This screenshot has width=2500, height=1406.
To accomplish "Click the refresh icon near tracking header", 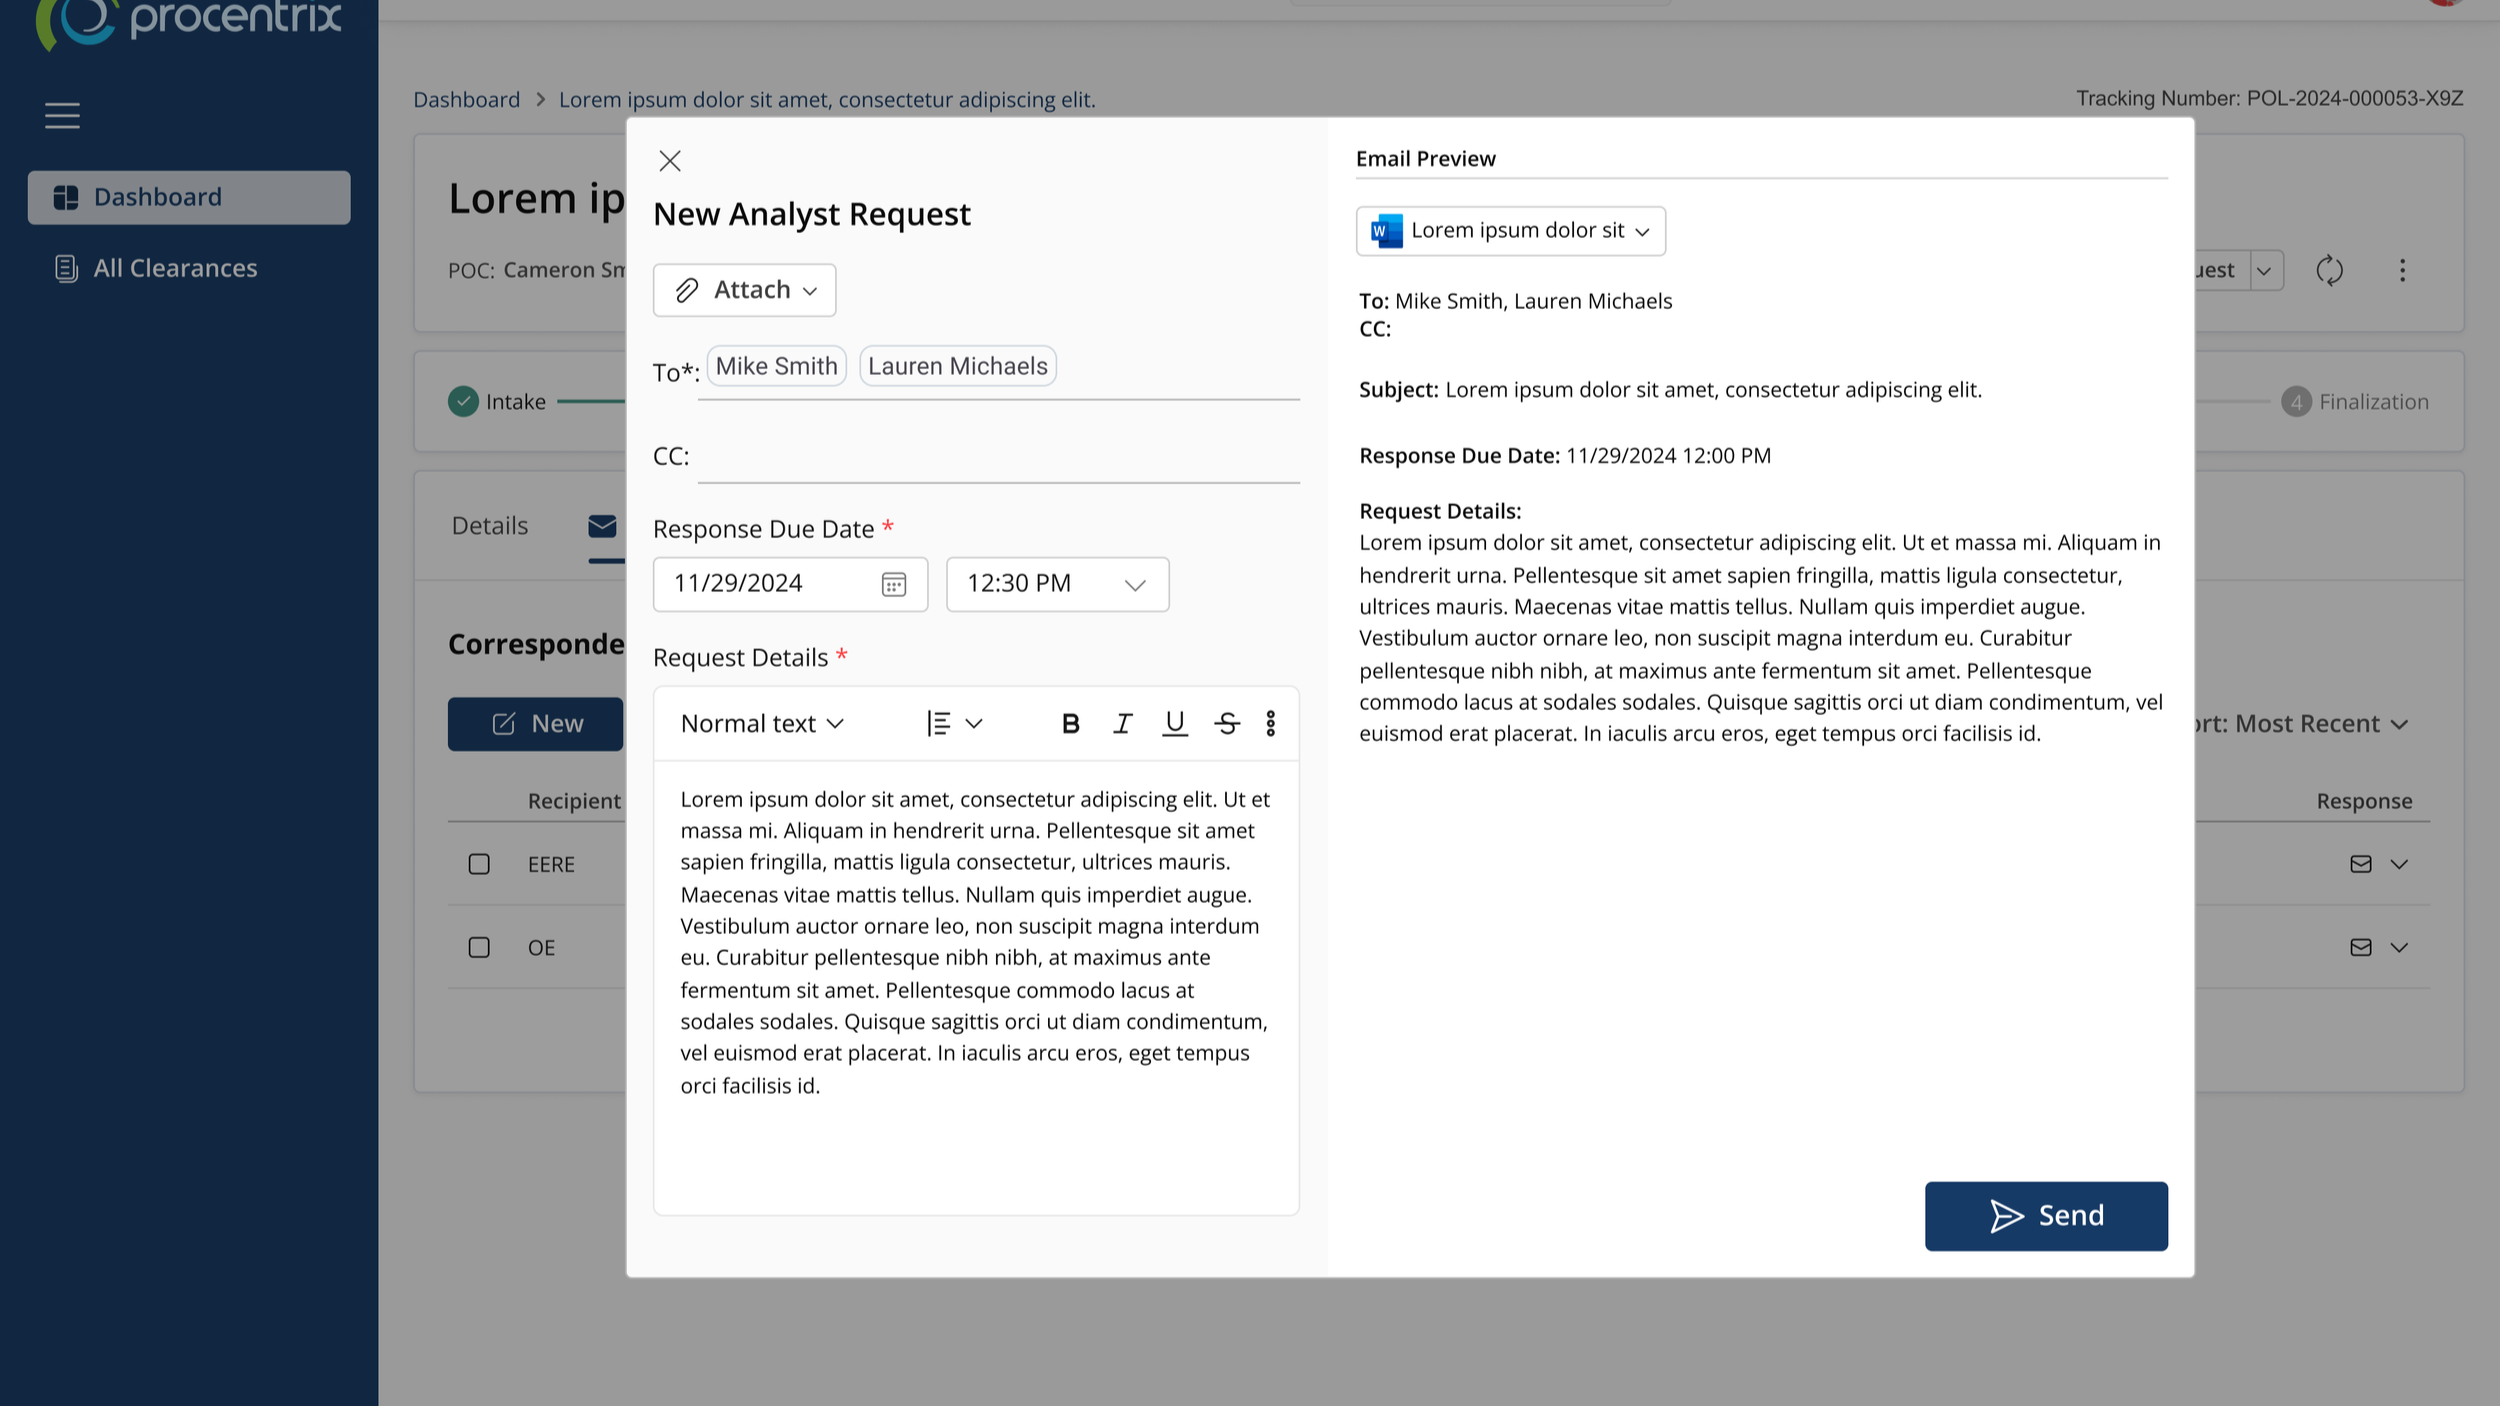I will (x=2329, y=270).
